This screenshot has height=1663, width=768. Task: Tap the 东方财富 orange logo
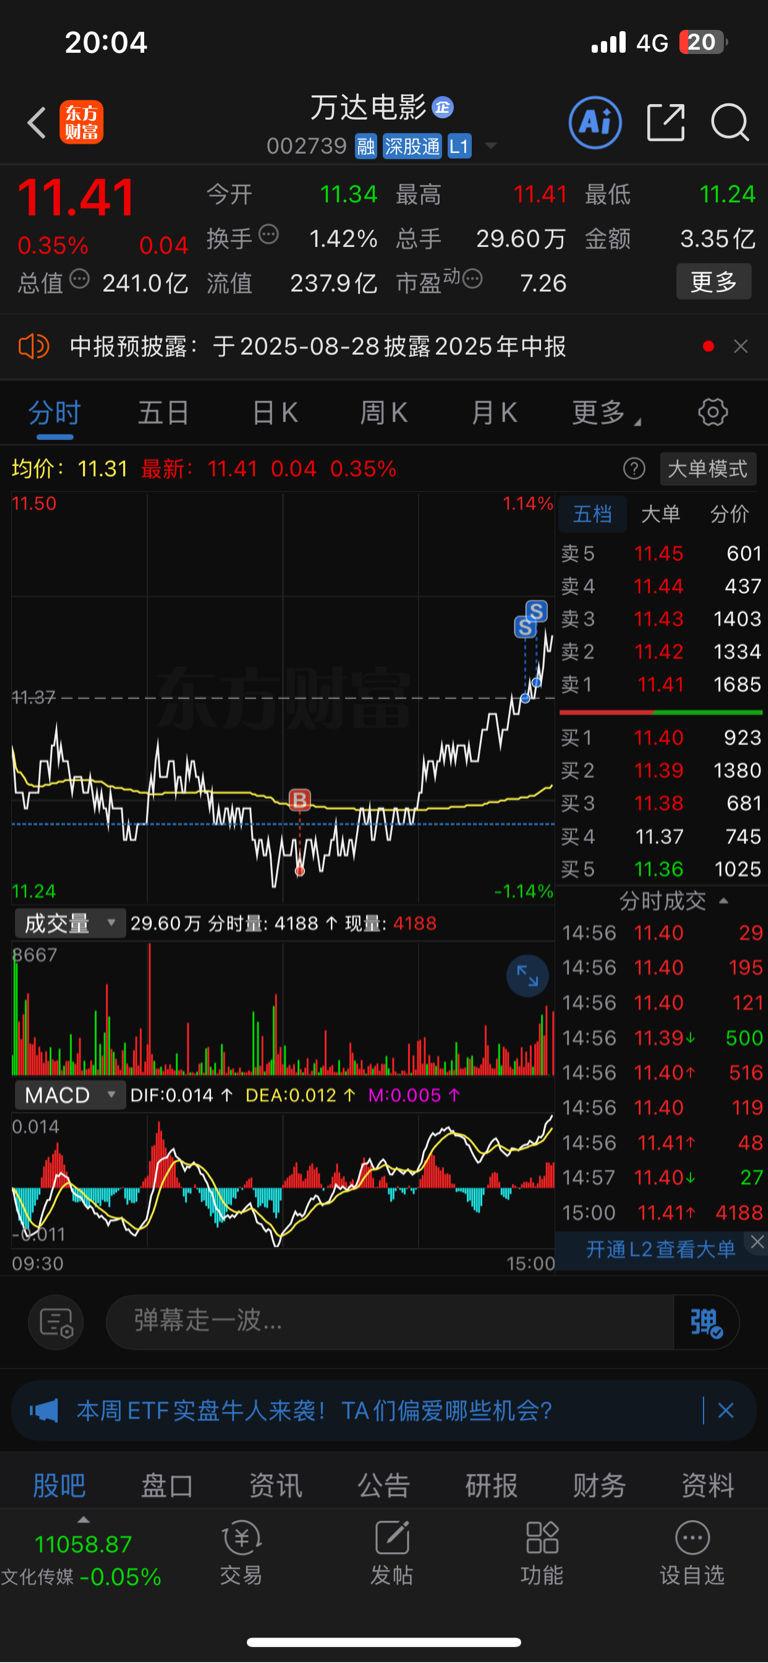click(x=82, y=123)
